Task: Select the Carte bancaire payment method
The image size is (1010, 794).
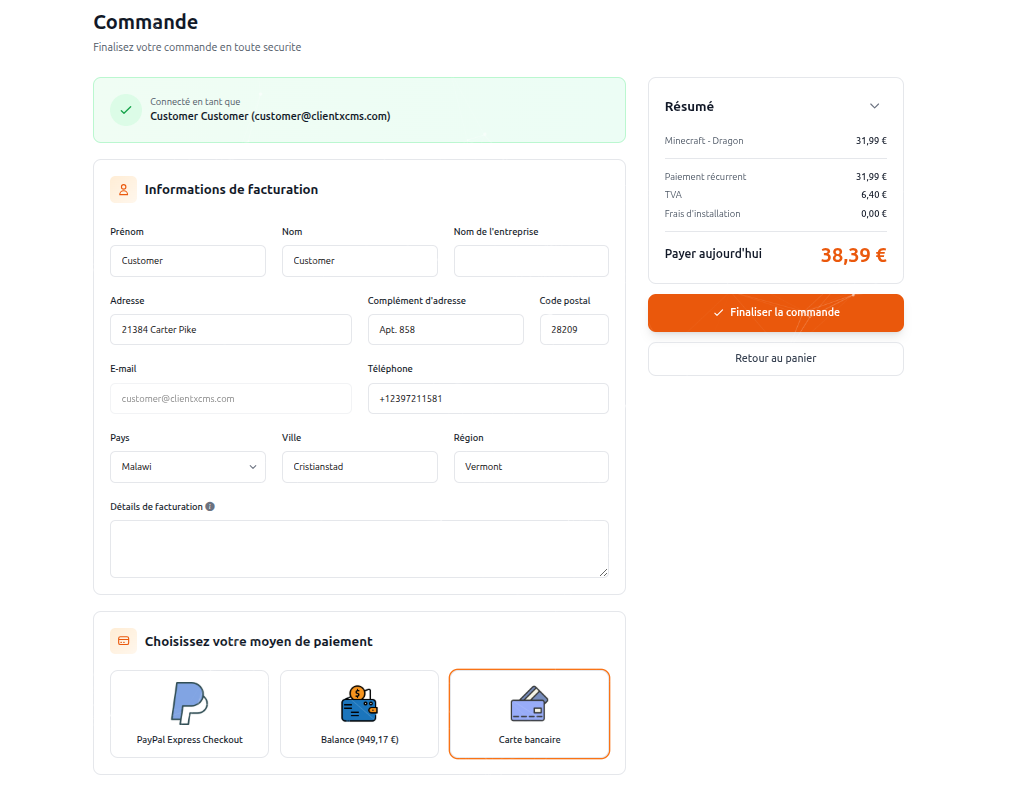Action: tap(528, 713)
